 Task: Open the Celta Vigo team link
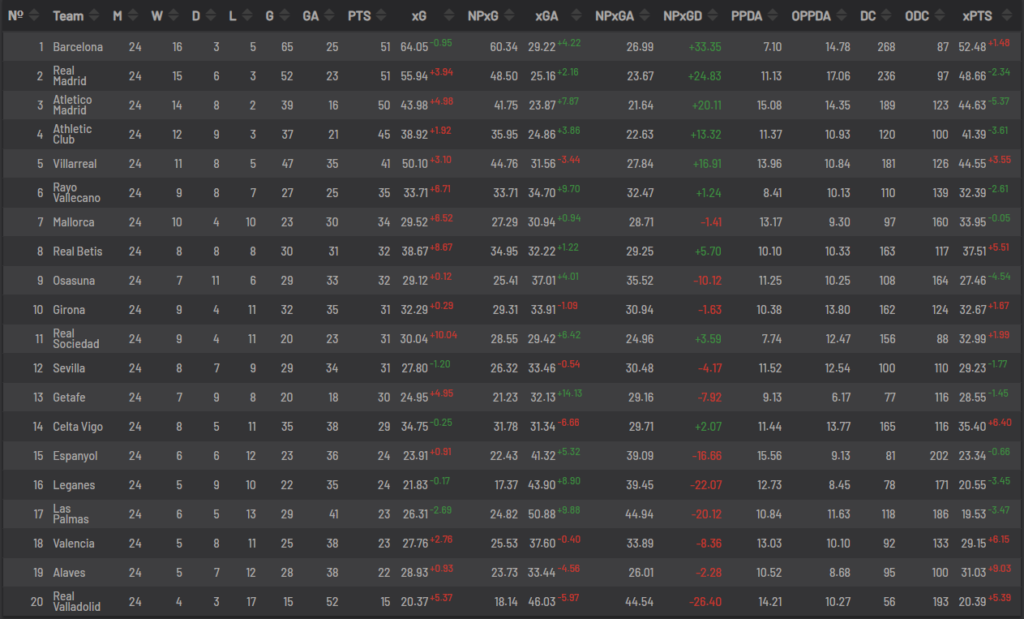[x=78, y=427]
